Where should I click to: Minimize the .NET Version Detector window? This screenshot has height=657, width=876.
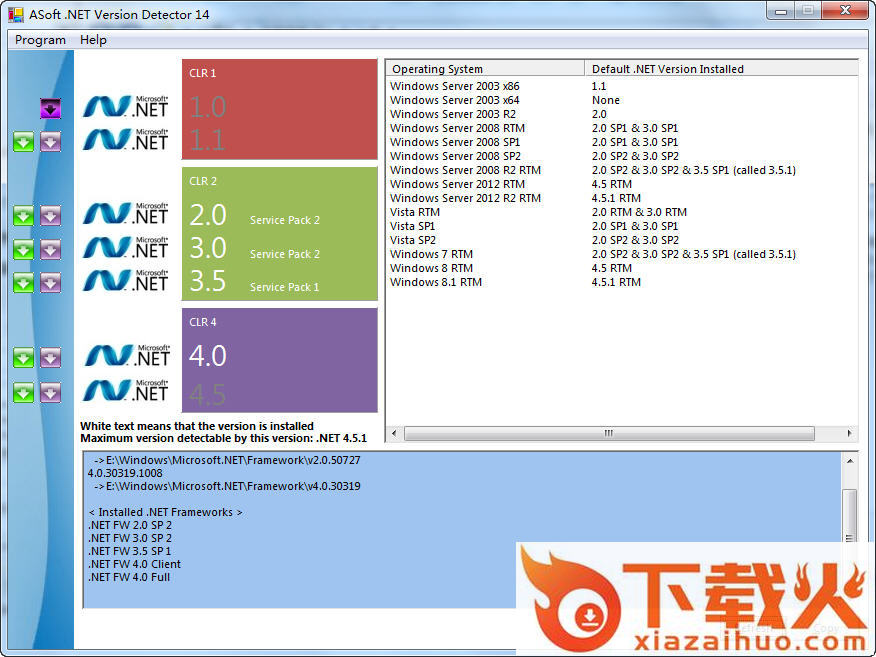click(x=780, y=11)
